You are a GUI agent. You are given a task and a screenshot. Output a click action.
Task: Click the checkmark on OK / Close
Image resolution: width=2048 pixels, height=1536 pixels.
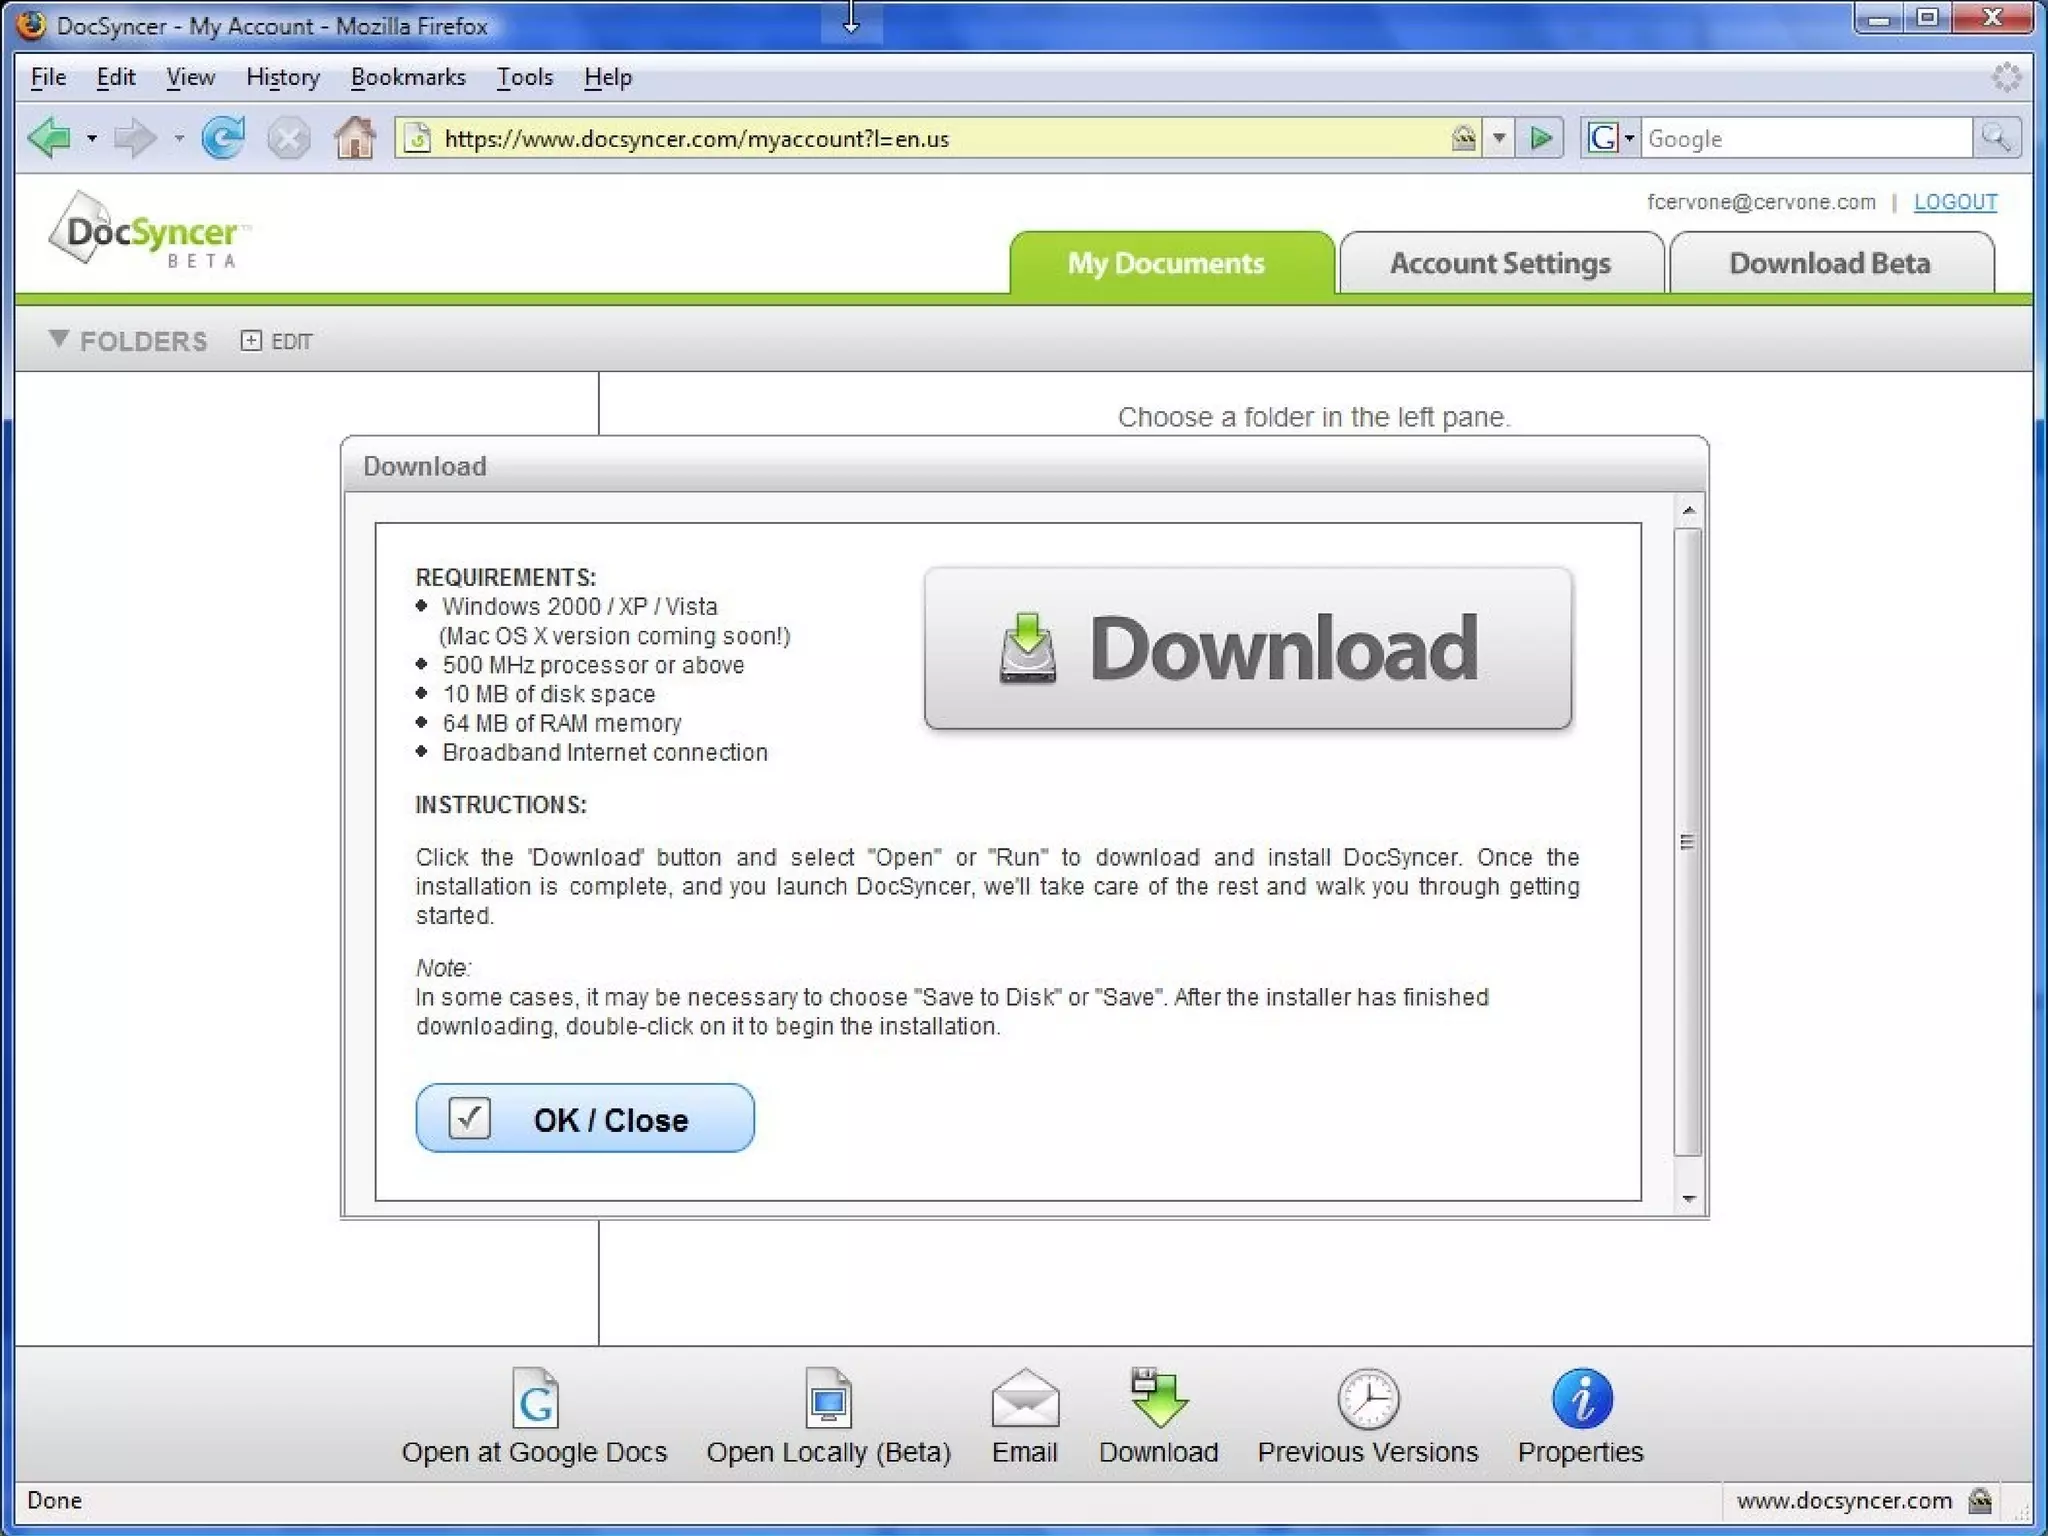pyautogui.click(x=469, y=1118)
